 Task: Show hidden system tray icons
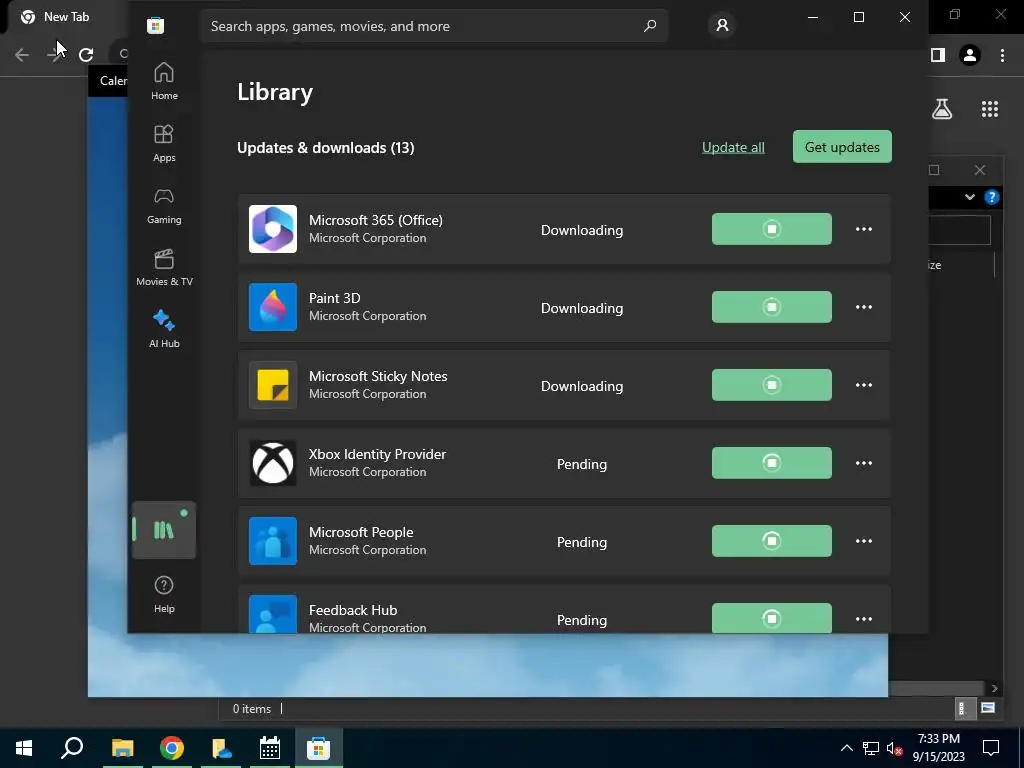point(846,748)
